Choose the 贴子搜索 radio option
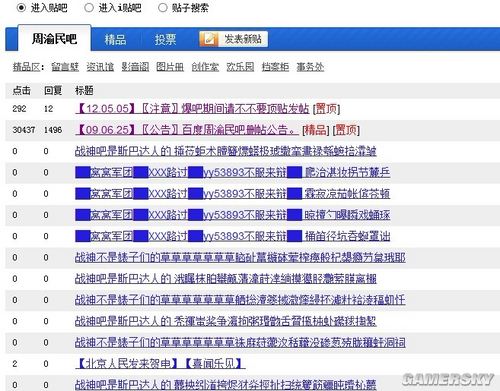 [162, 7]
